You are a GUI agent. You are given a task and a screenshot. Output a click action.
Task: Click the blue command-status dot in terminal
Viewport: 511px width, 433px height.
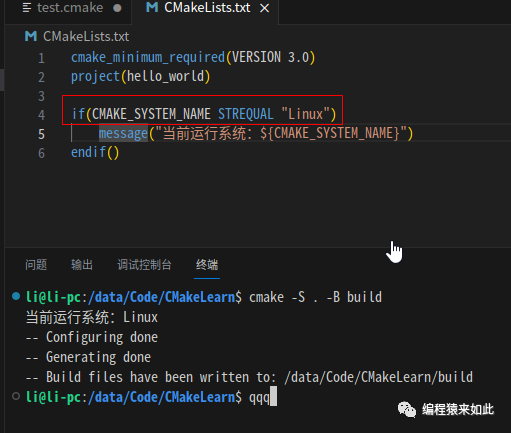tap(16, 296)
